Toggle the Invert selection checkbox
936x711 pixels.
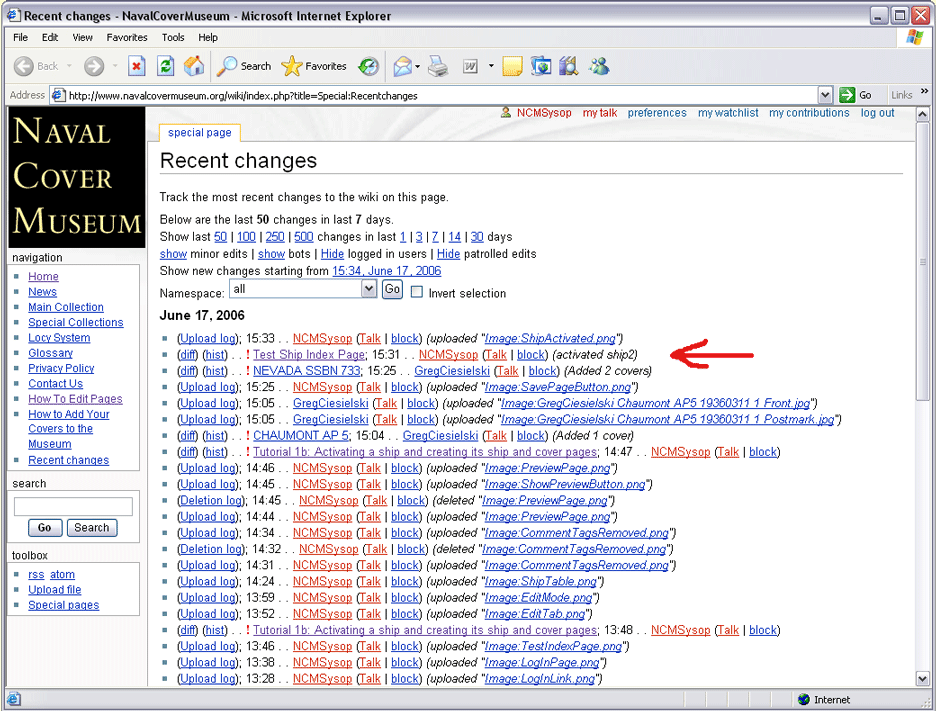(417, 293)
